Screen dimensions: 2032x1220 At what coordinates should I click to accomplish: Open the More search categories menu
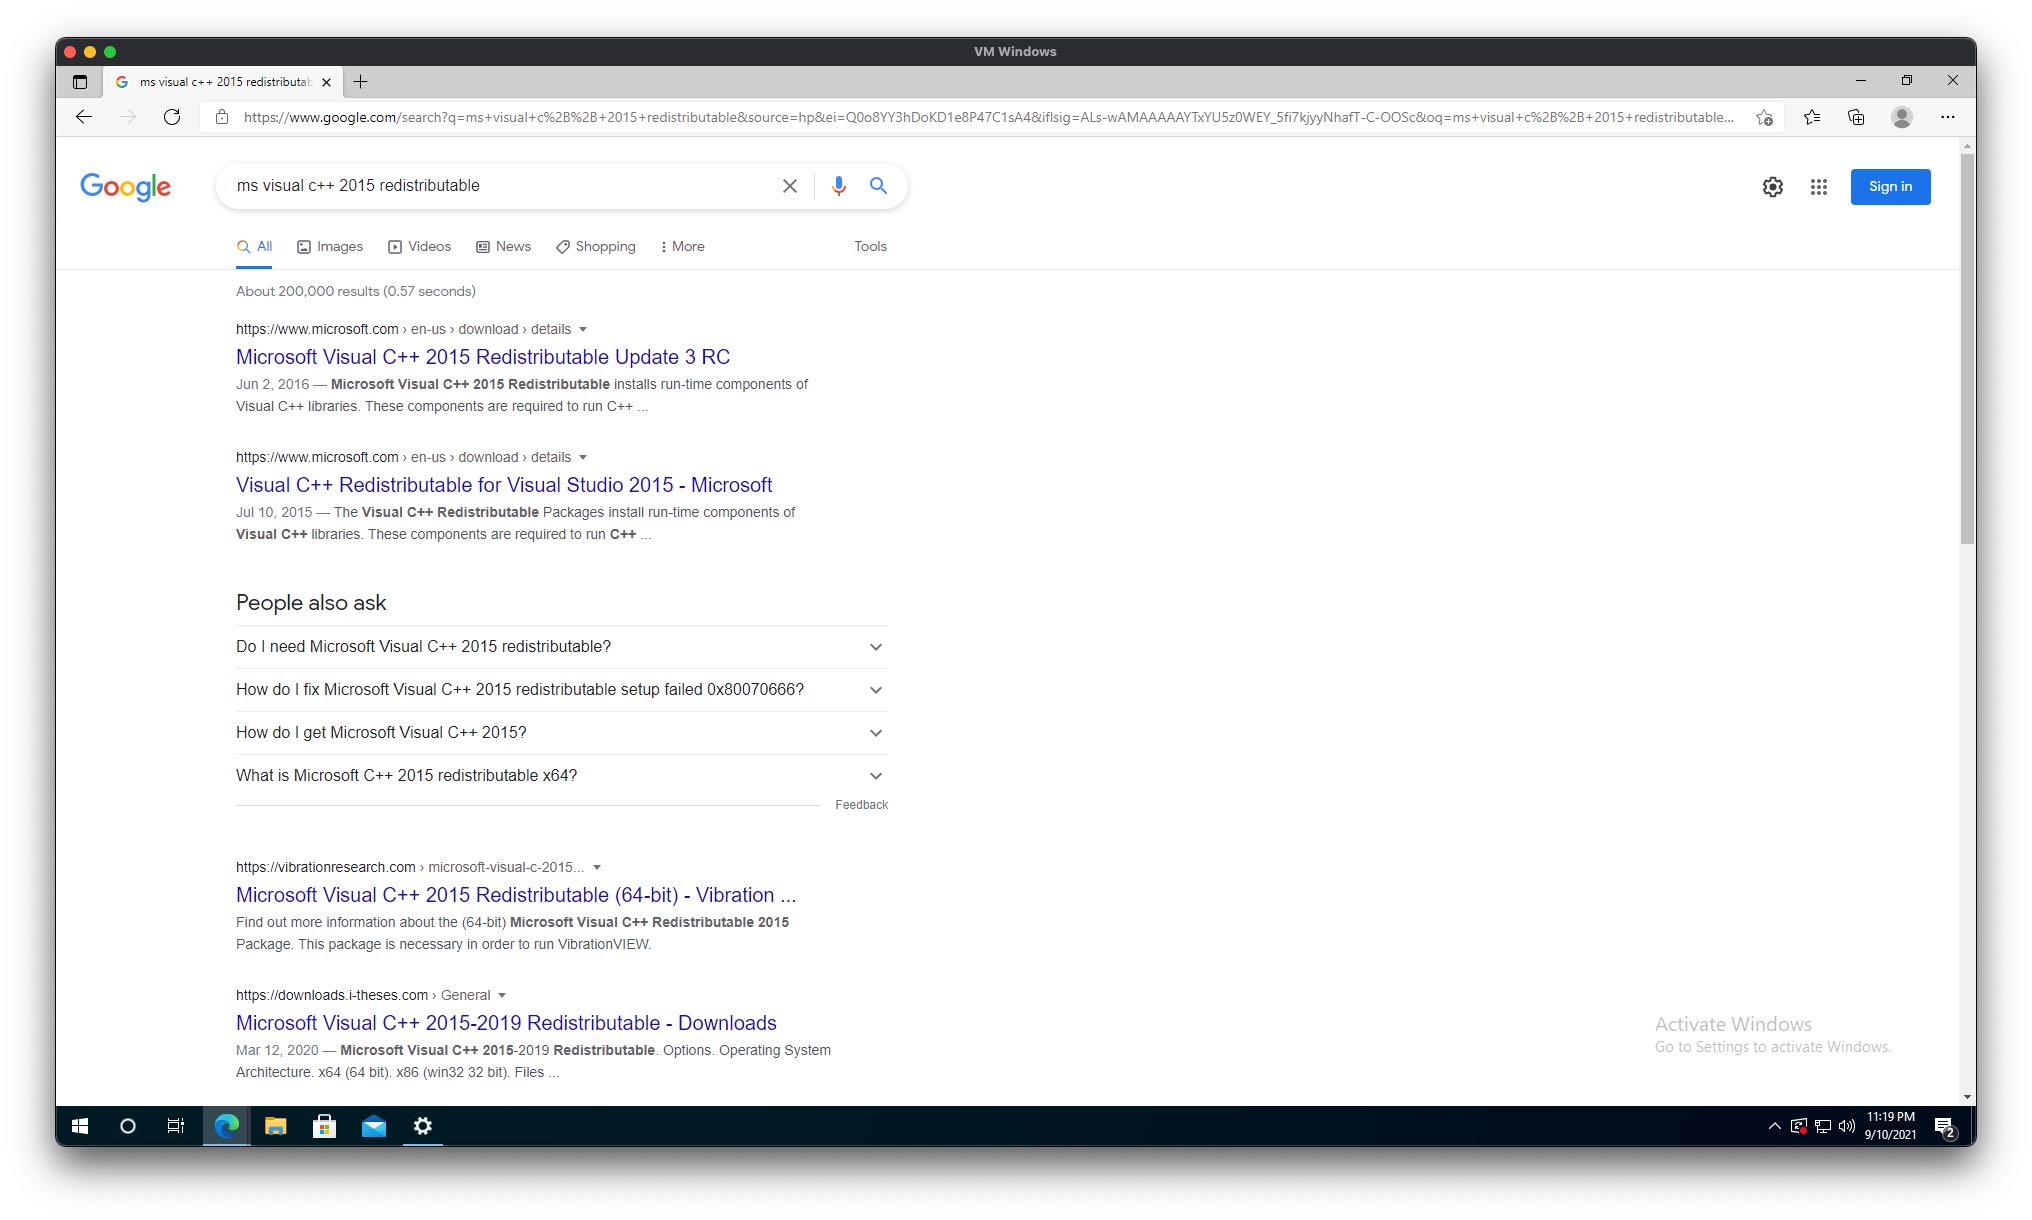pyautogui.click(x=683, y=247)
